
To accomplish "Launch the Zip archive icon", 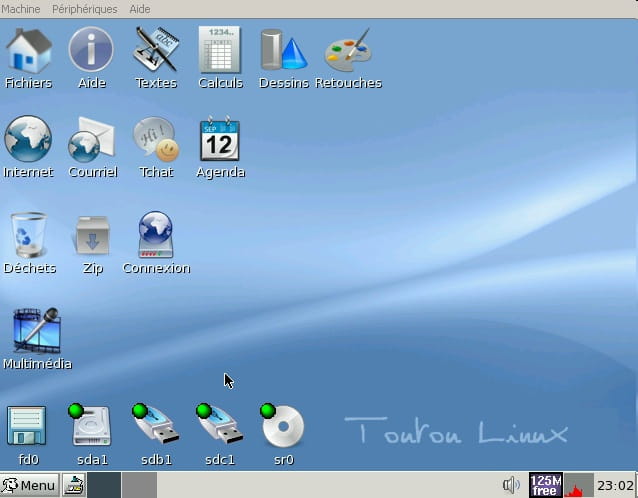I will (92, 235).
